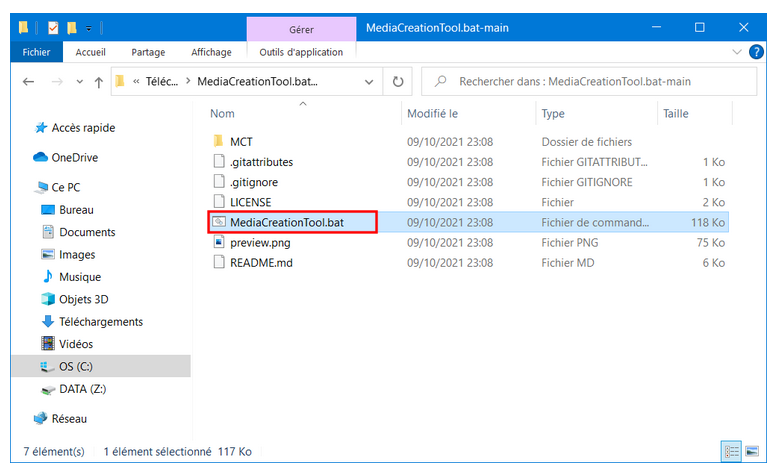Click the 75 Ko size cell

click(x=711, y=242)
